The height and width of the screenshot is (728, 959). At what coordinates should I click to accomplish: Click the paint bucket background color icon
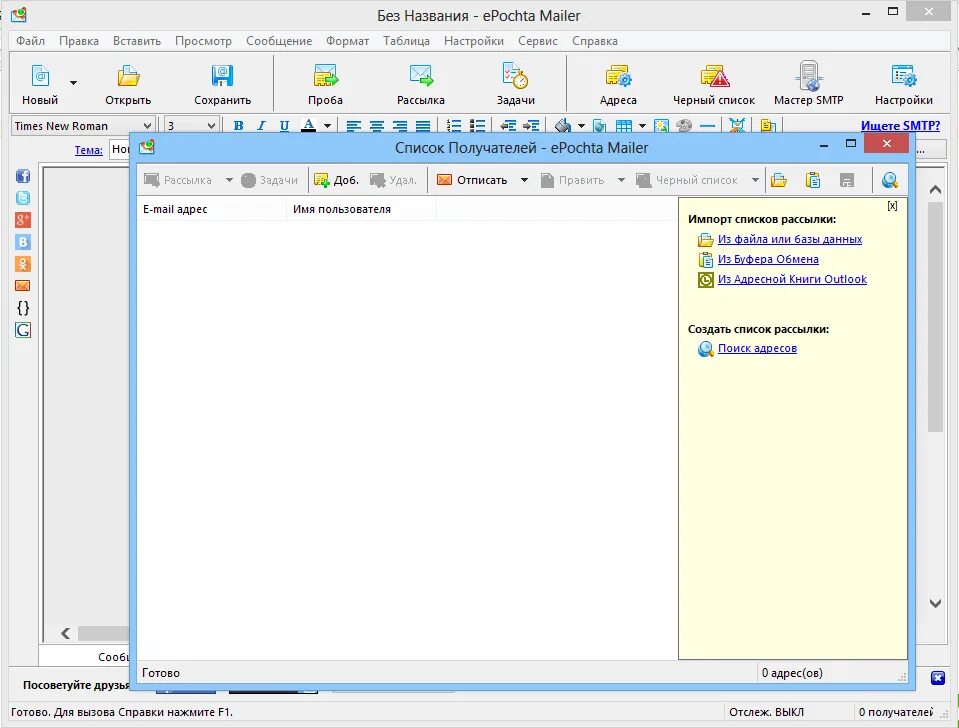coord(563,125)
